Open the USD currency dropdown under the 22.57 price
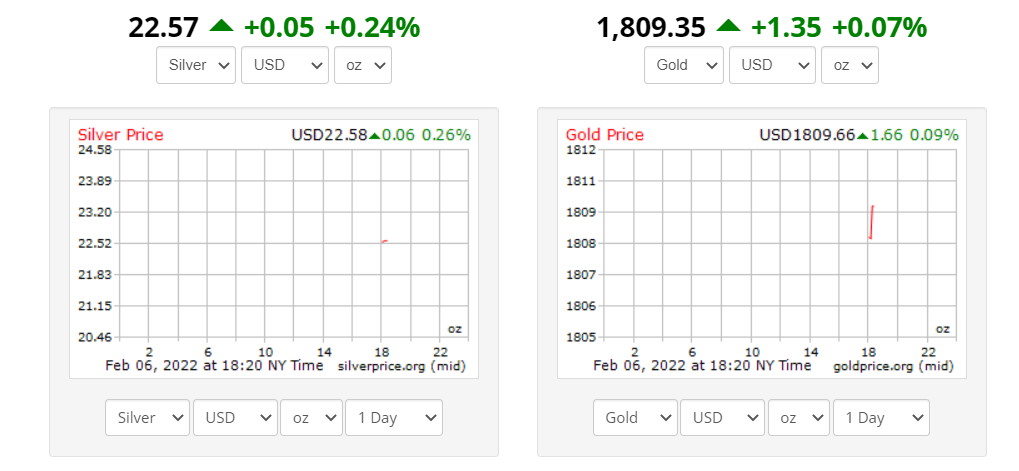Viewport: 1019px width, 471px height. click(x=284, y=65)
